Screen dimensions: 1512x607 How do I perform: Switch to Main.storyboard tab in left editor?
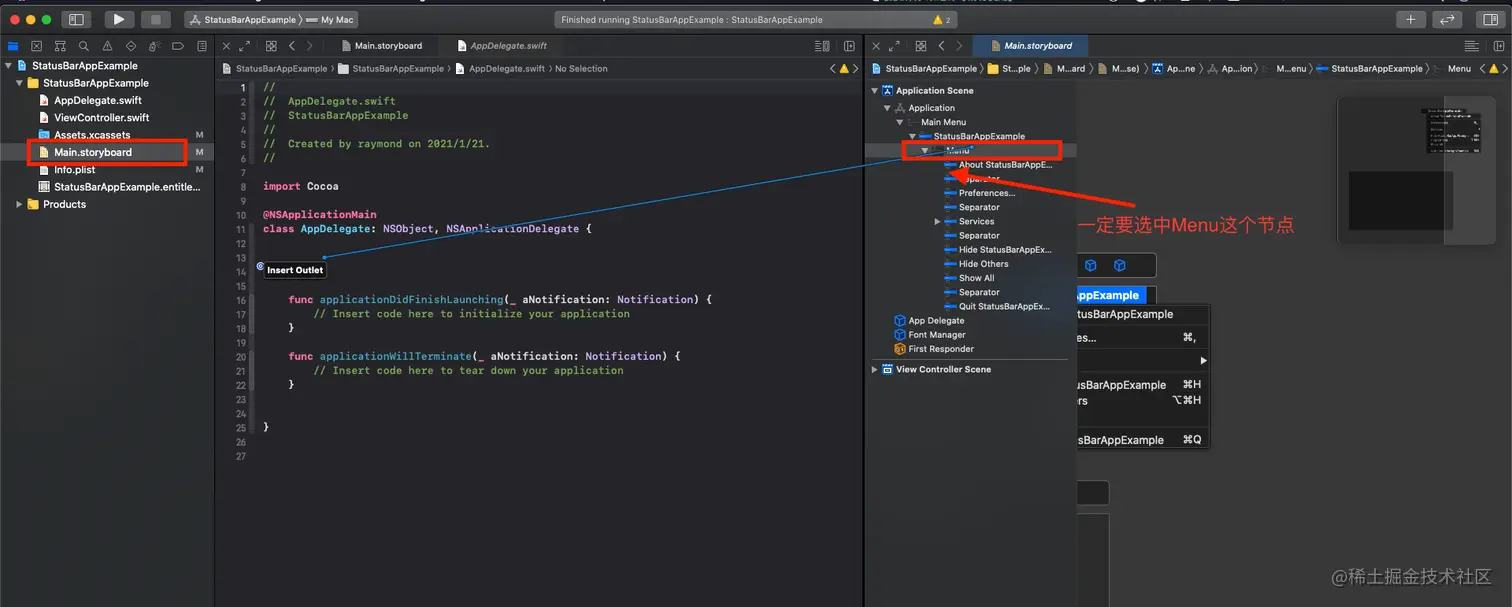(x=381, y=46)
